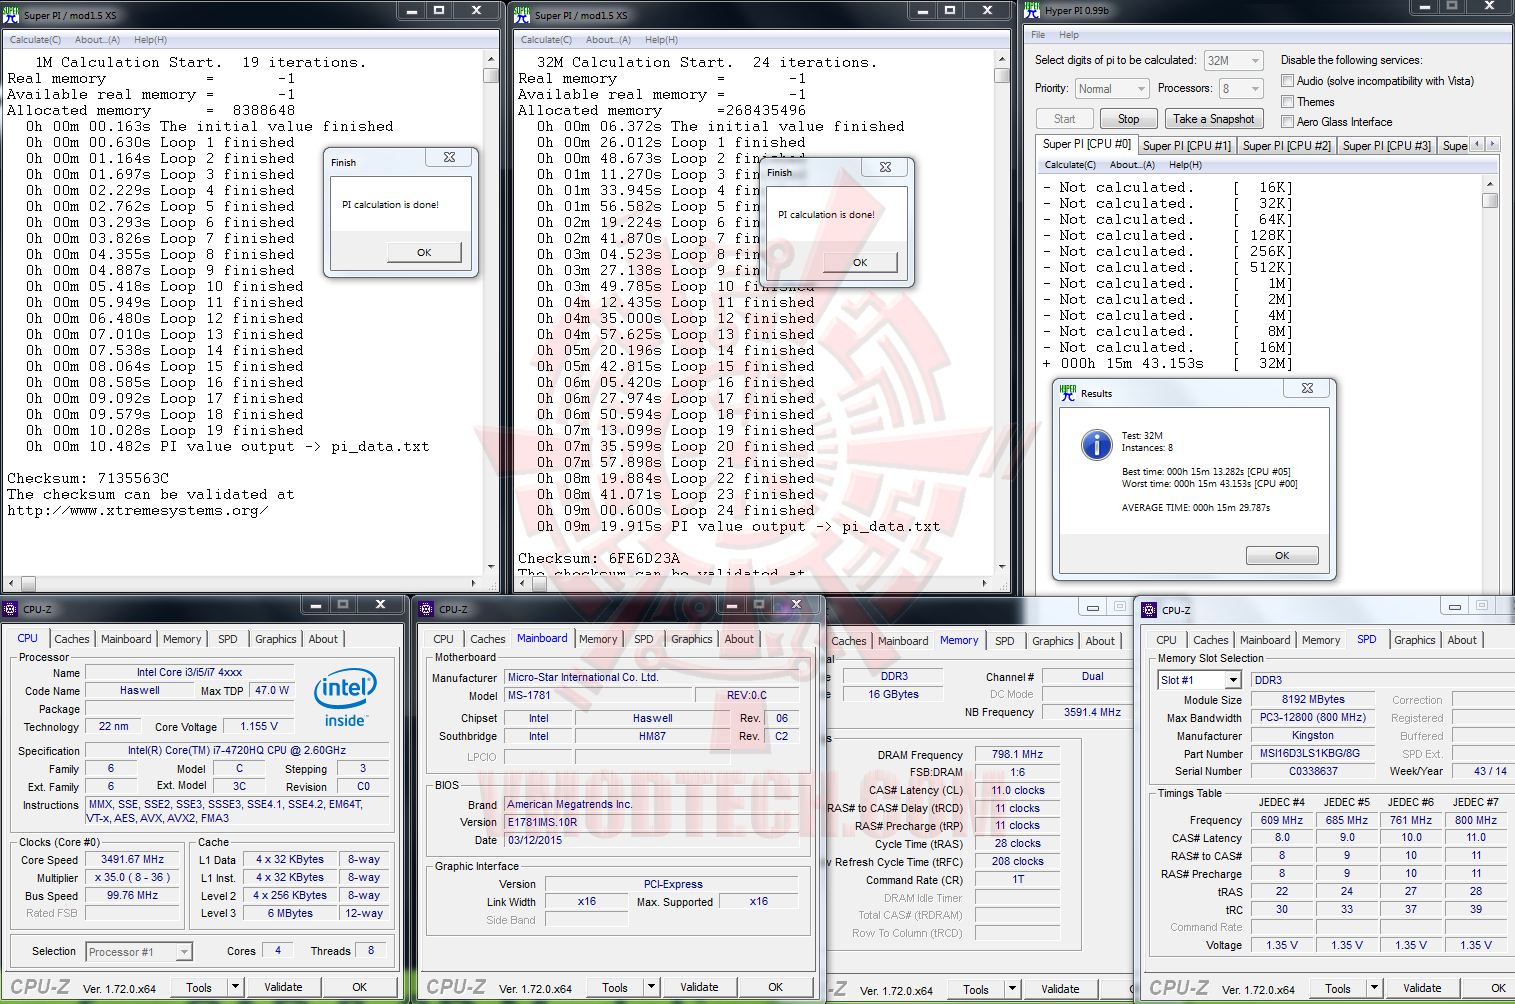Click the Tools button in CPU-Z Motherboard window
Viewport: 1515px width, 1004px height.
coord(615,987)
